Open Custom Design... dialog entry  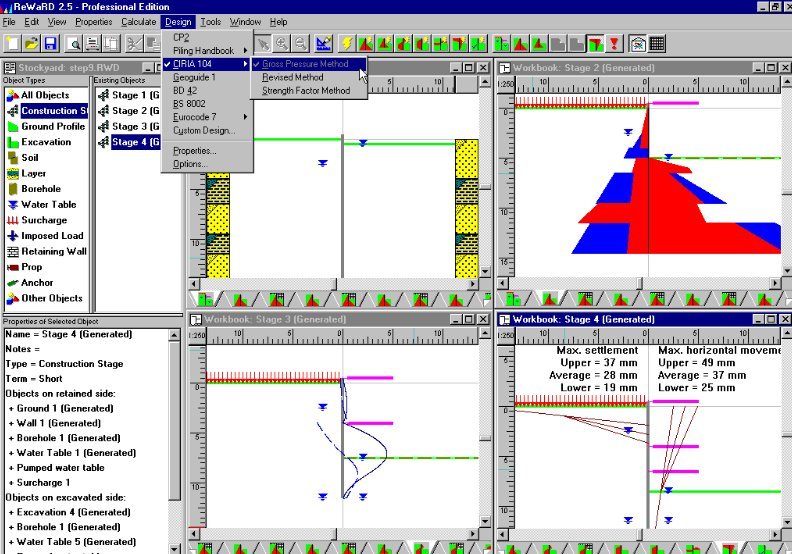point(207,130)
